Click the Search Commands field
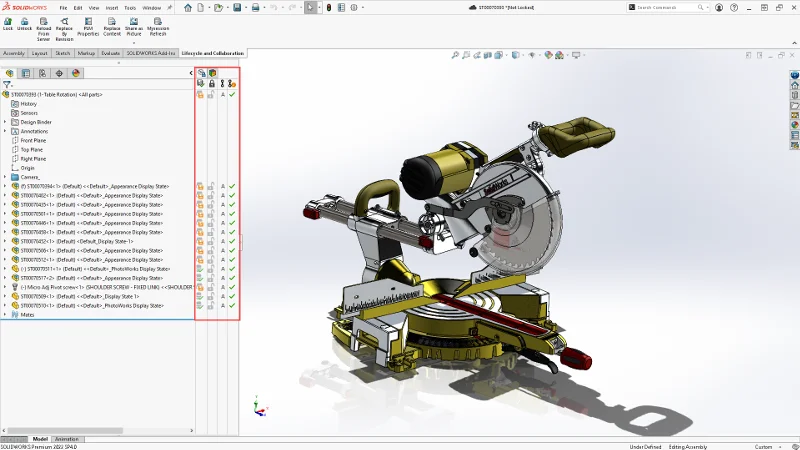 click(658, 7)
